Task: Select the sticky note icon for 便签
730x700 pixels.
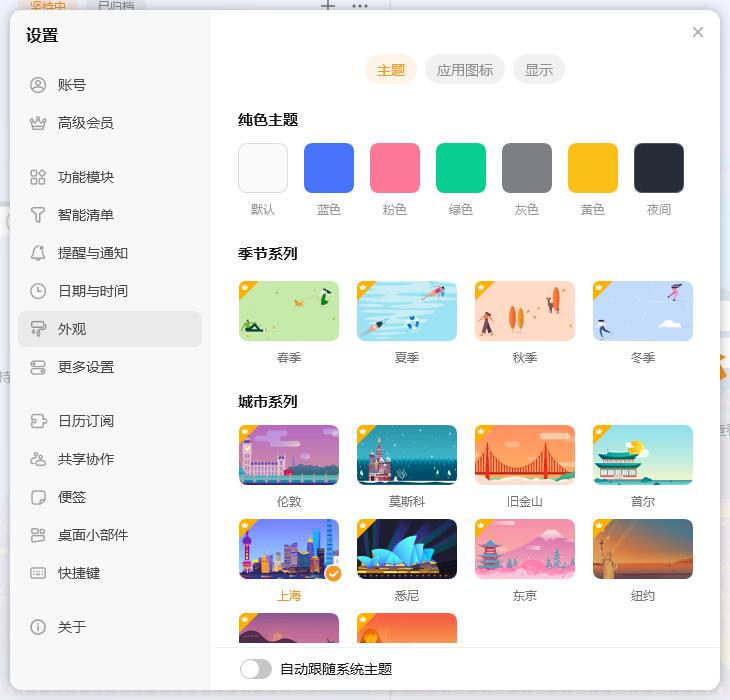Action: pyautogui.click(x=38, y=498)
